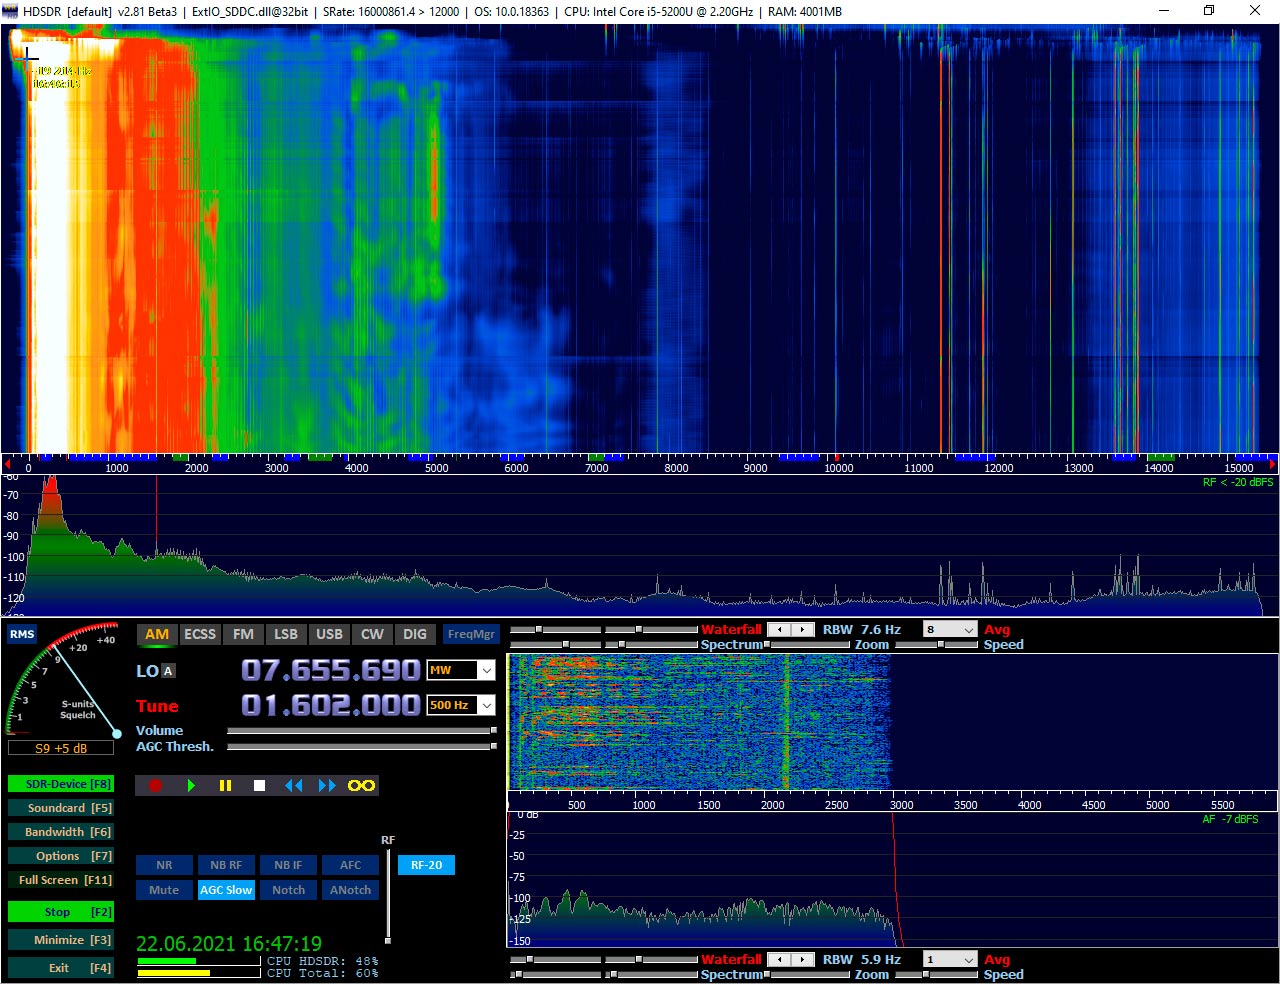
Task: Select LSB demodulation mode
Action: [x=286, y=634]
